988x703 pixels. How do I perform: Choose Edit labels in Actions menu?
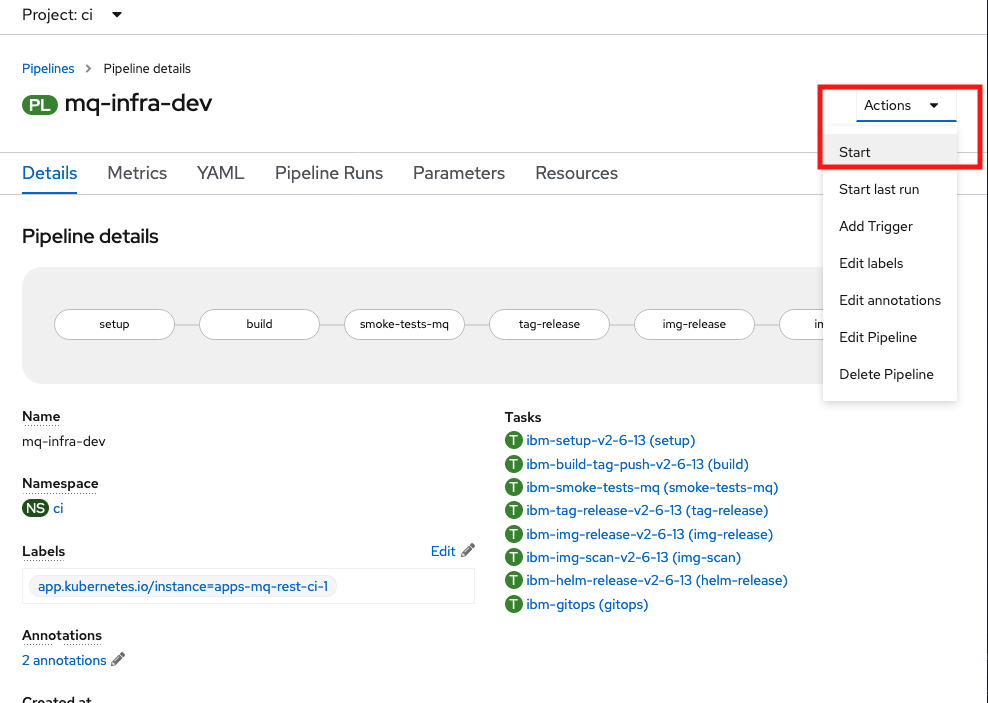[x=890, y=263]
